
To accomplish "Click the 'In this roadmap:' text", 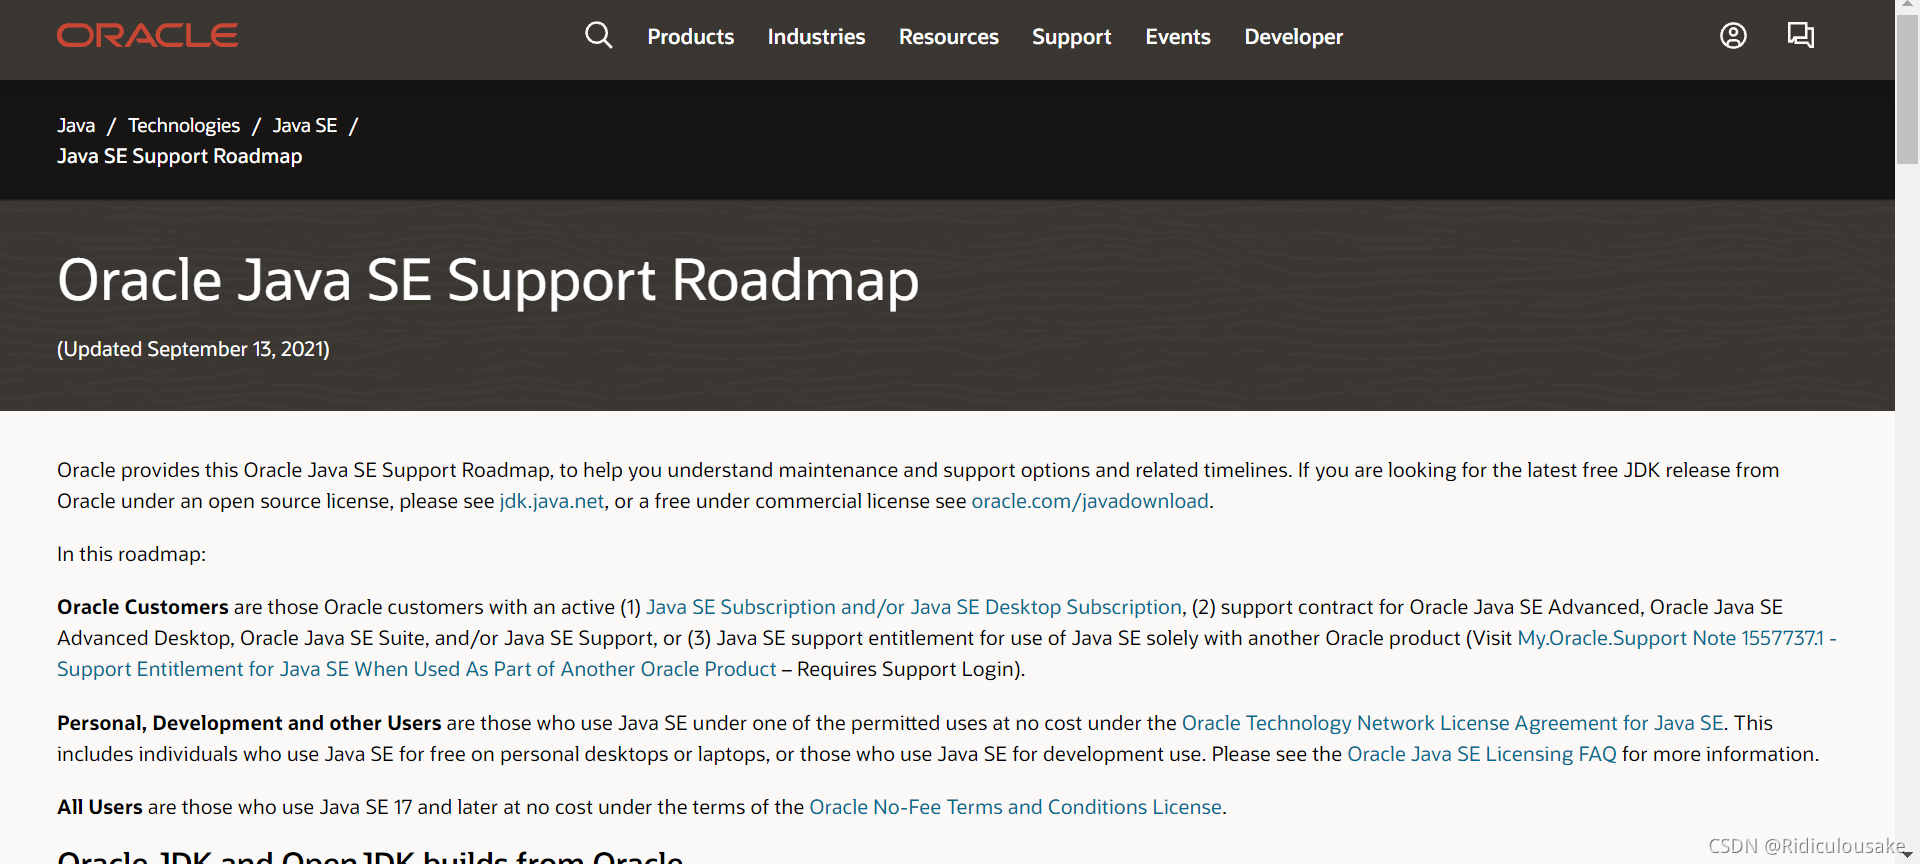I will click(x=131, y=554).
